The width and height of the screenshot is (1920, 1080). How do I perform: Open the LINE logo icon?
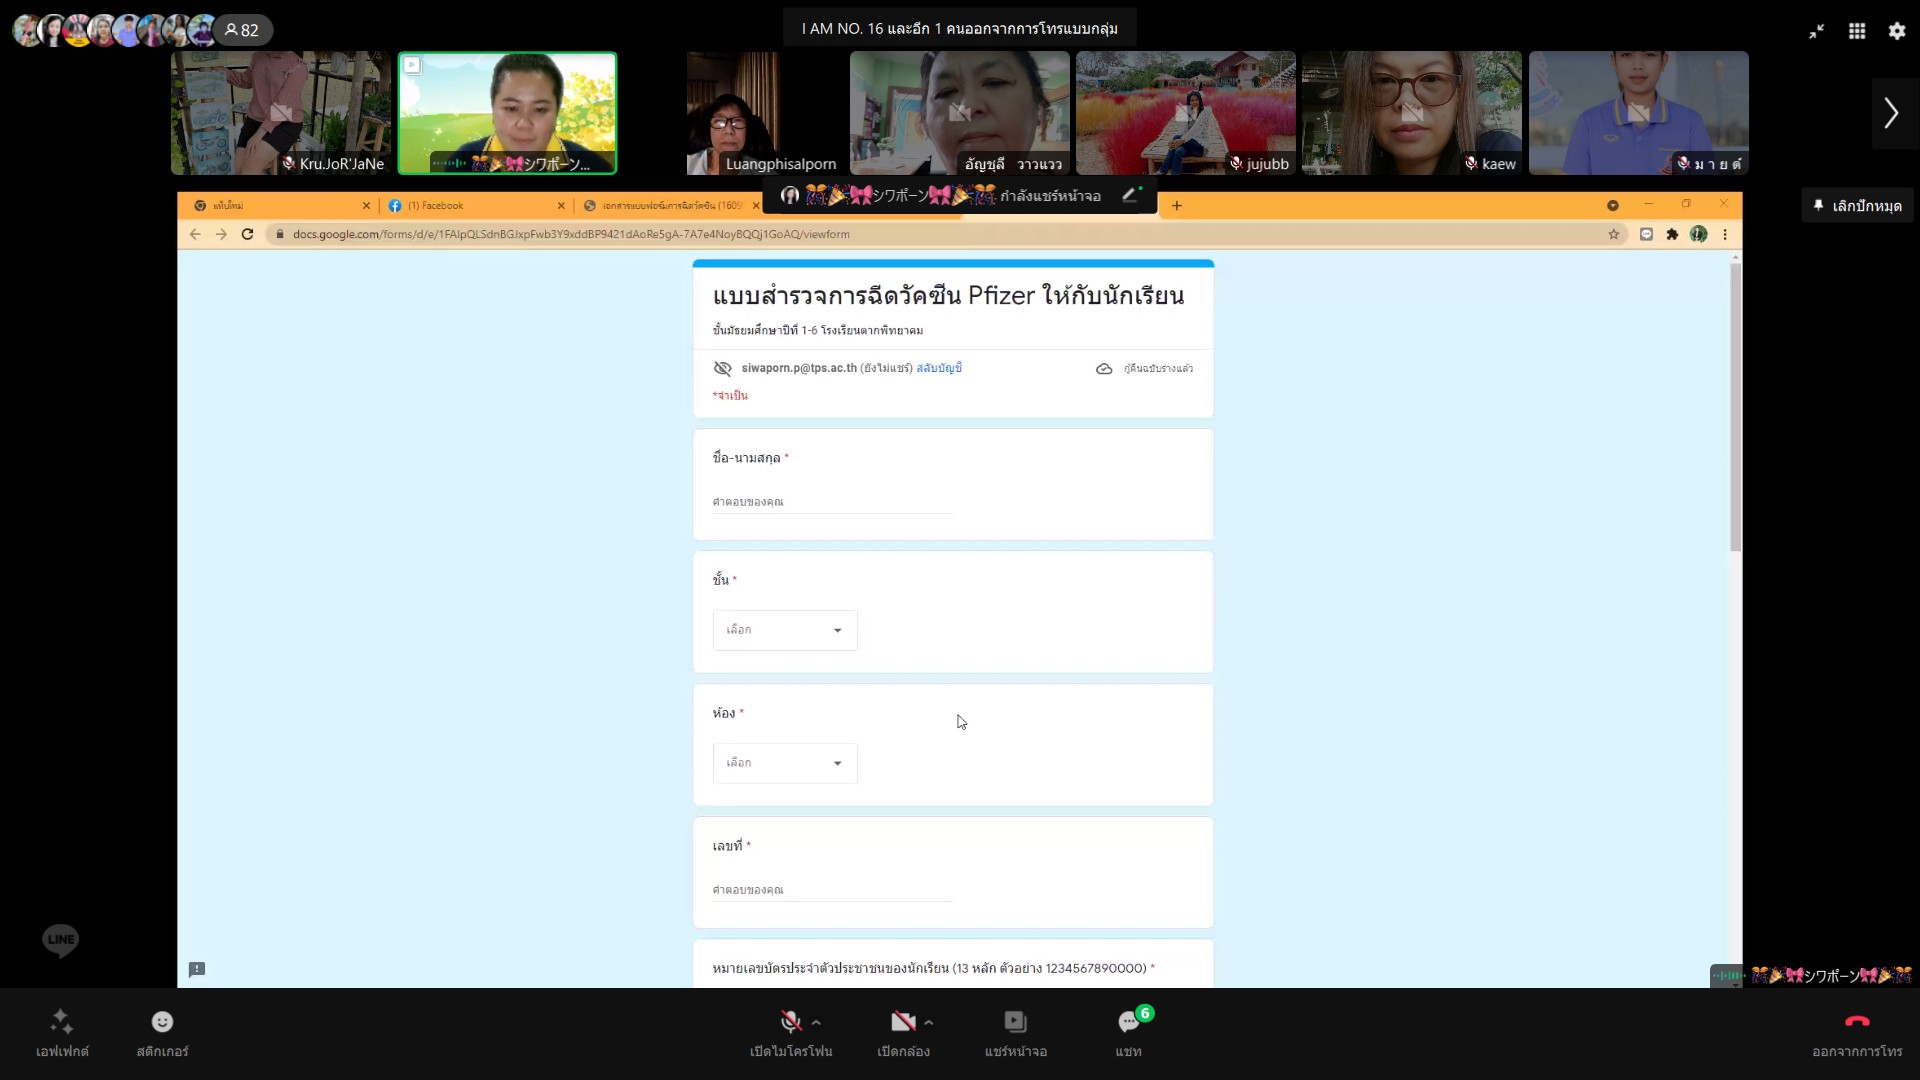61,940
